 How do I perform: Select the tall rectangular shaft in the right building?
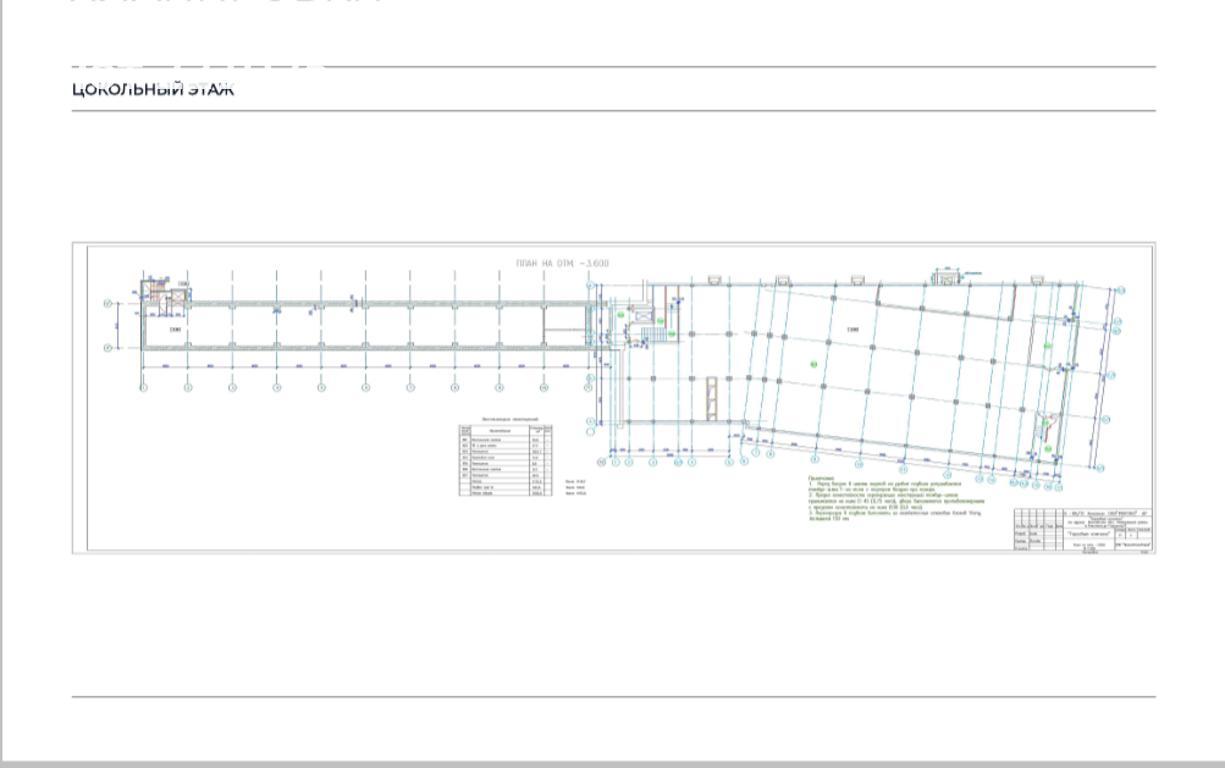tap(711, 395)
